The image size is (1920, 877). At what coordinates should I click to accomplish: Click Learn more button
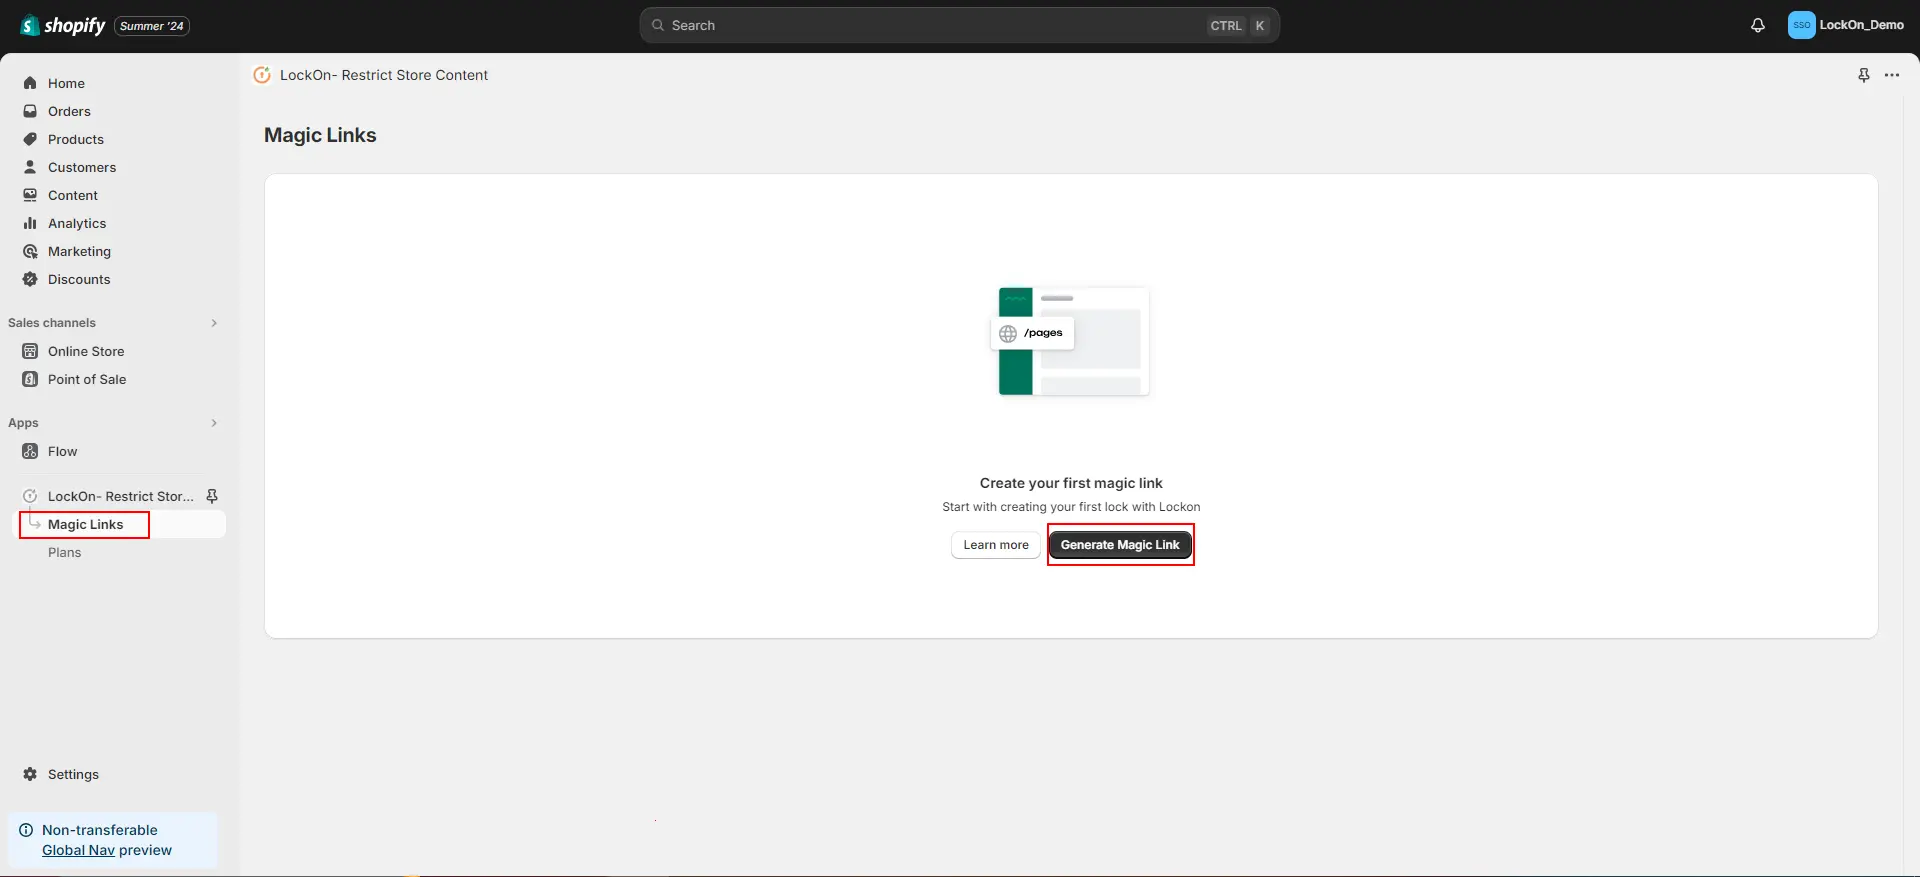pyautogui.click(x=996, y=545)
